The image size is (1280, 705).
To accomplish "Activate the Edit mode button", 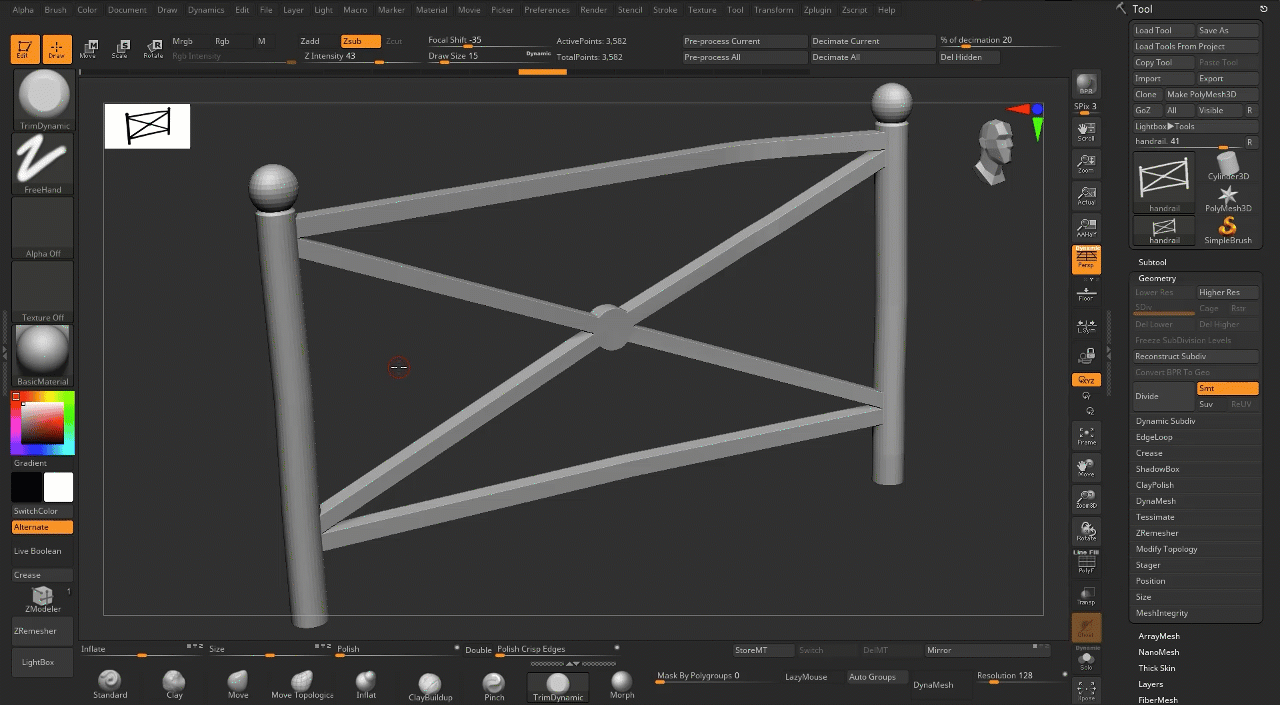I will 25,49.
